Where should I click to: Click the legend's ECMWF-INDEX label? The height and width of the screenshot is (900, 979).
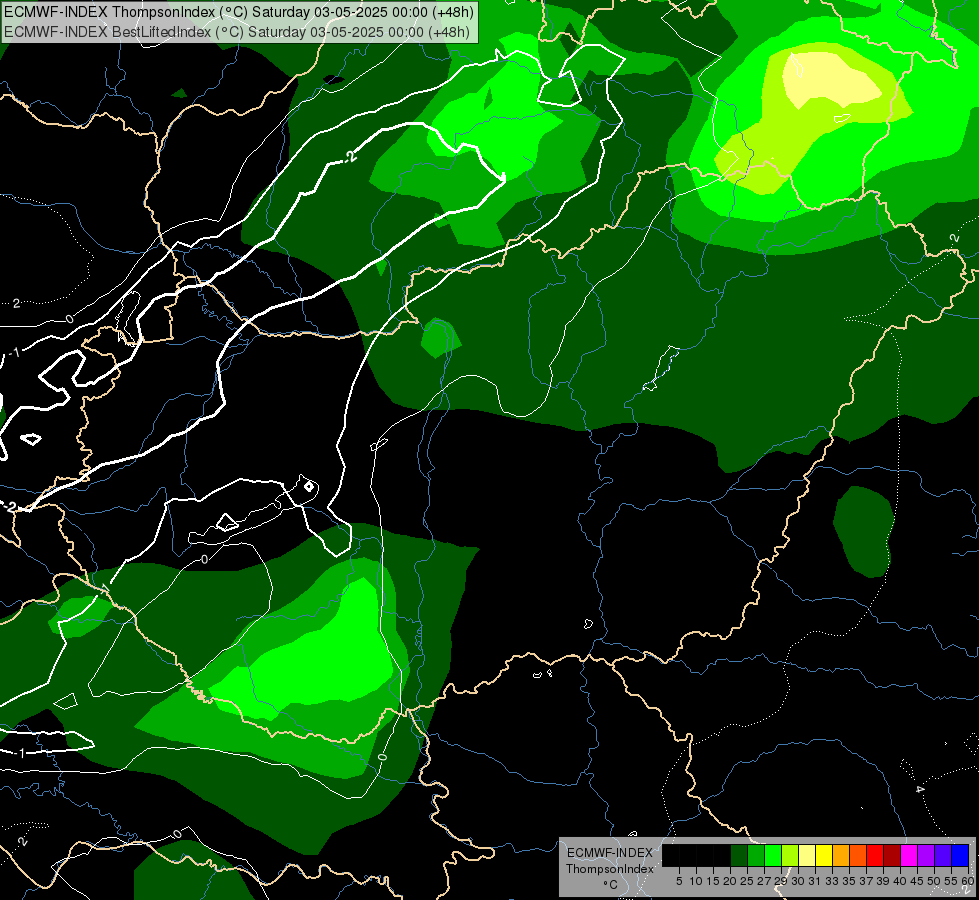(x=610, y=853)
